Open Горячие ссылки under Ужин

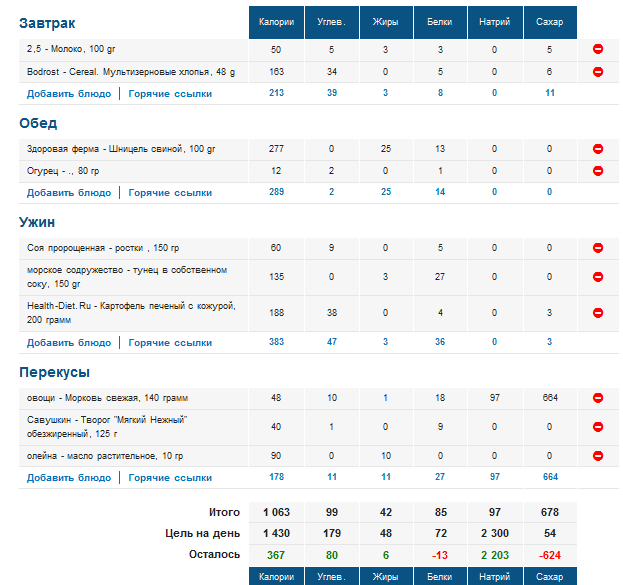click(x=170, y=343)
